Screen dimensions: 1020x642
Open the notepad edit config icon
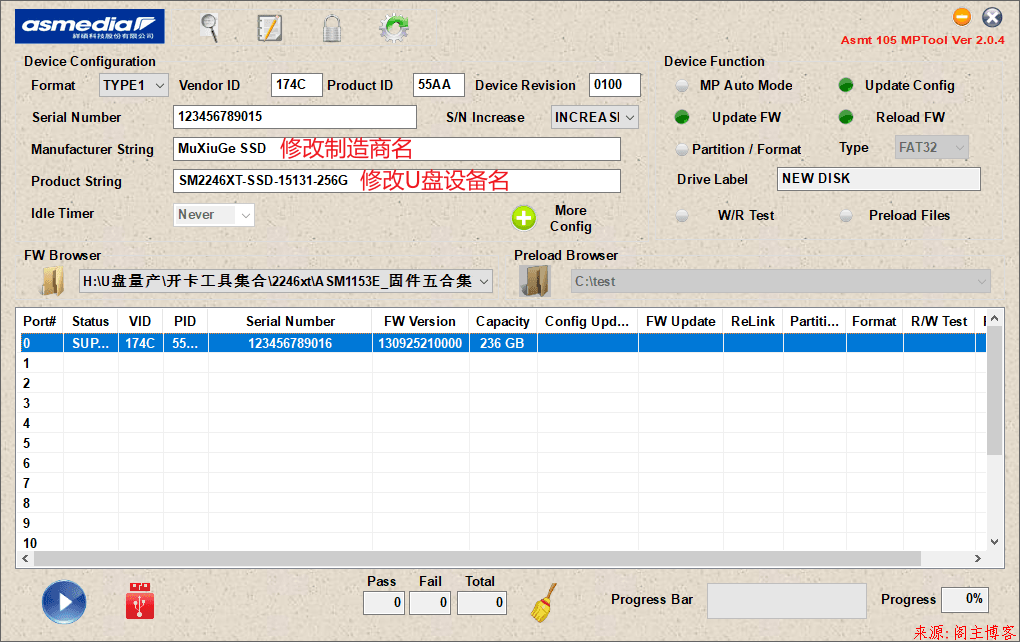269,28
